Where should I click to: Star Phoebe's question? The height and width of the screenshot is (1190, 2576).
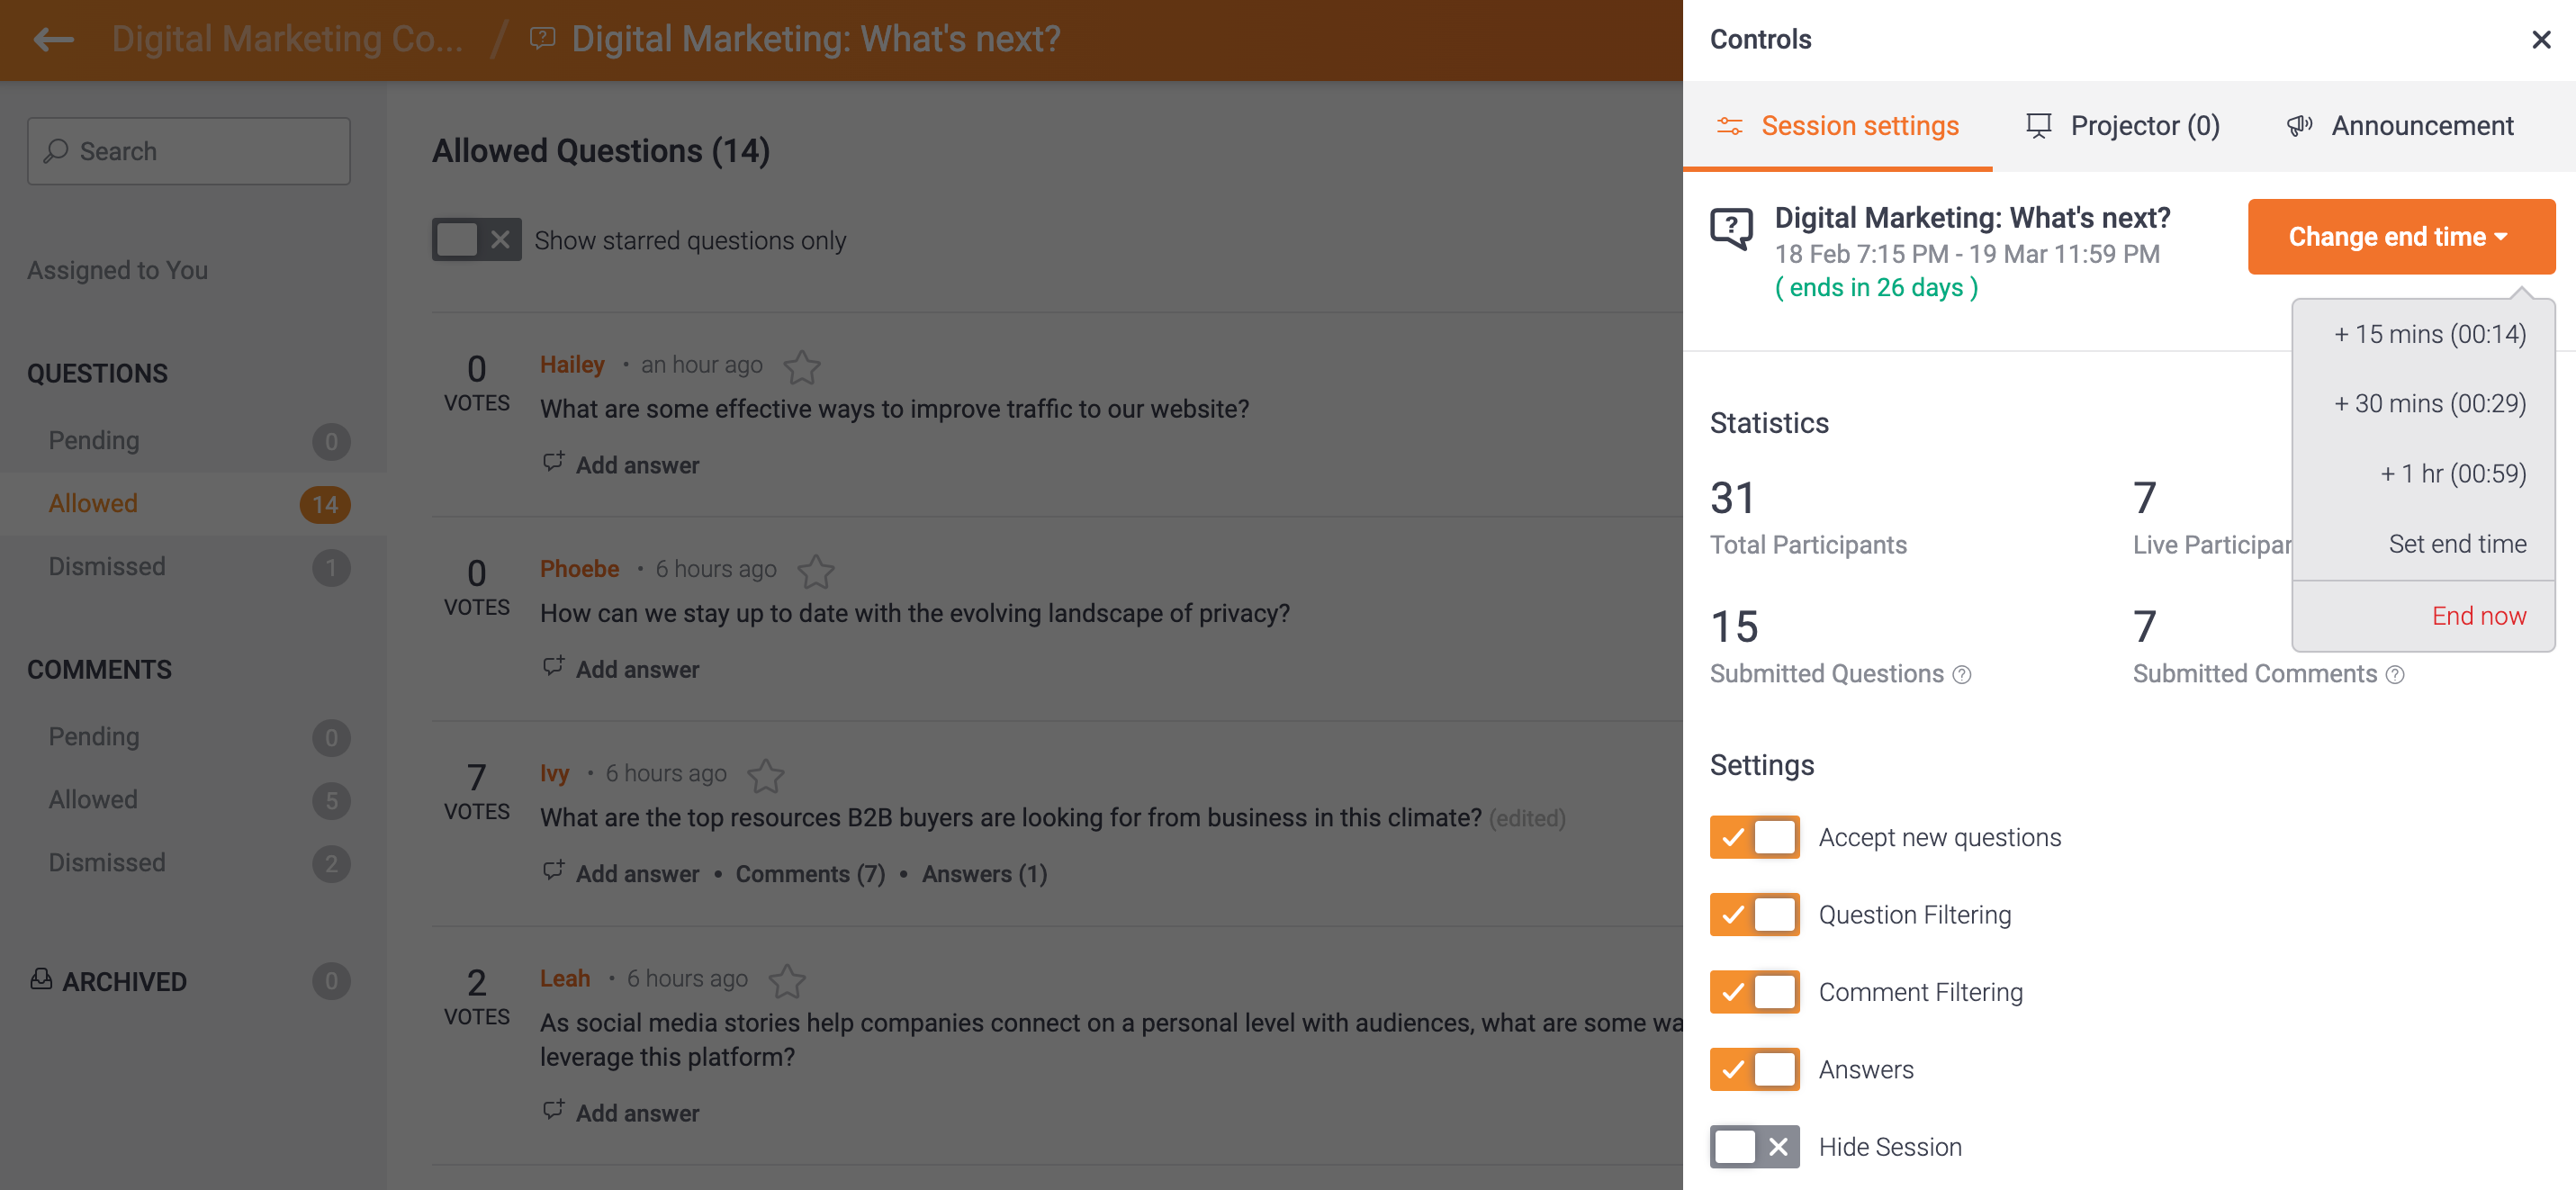click(x=815, y=571)
